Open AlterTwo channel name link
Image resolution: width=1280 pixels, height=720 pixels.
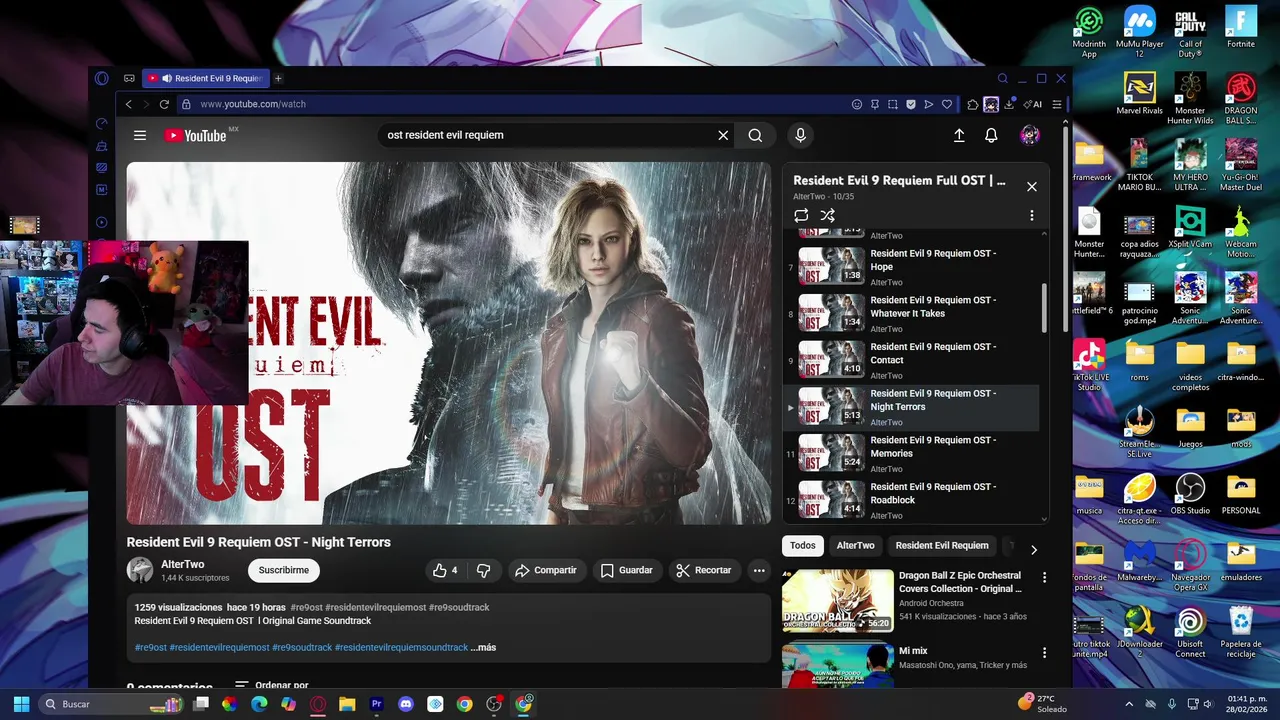click(182, 564)
